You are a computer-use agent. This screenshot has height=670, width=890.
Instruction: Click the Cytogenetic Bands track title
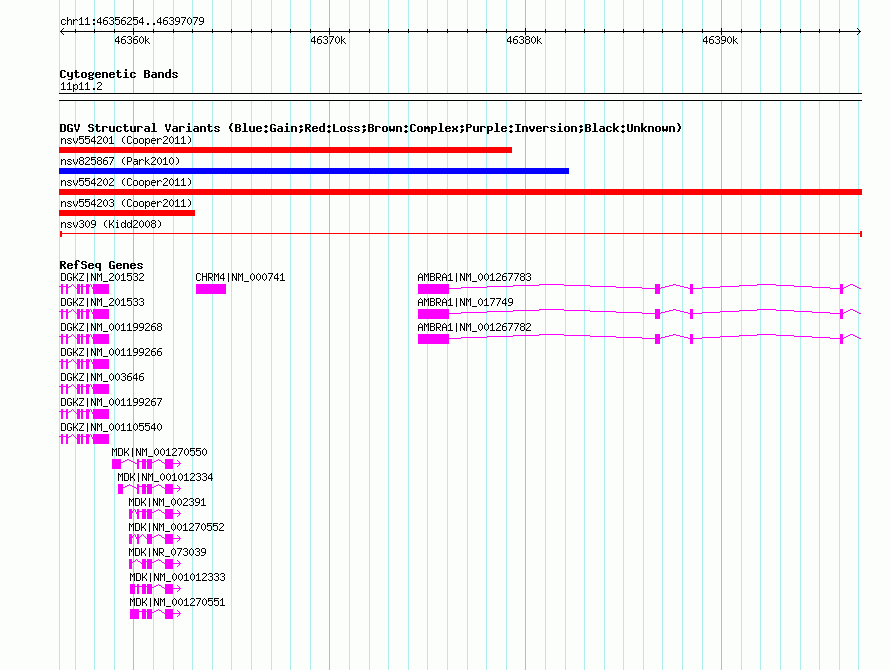coord(119,74)
